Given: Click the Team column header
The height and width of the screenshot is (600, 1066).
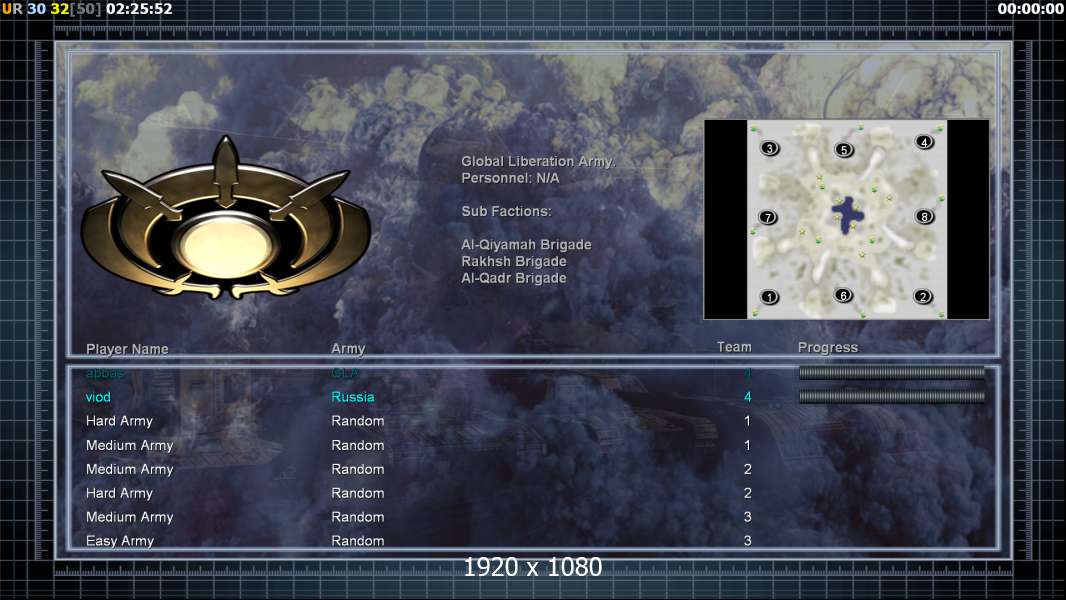Looking at the screenshot, I should 734,347.
